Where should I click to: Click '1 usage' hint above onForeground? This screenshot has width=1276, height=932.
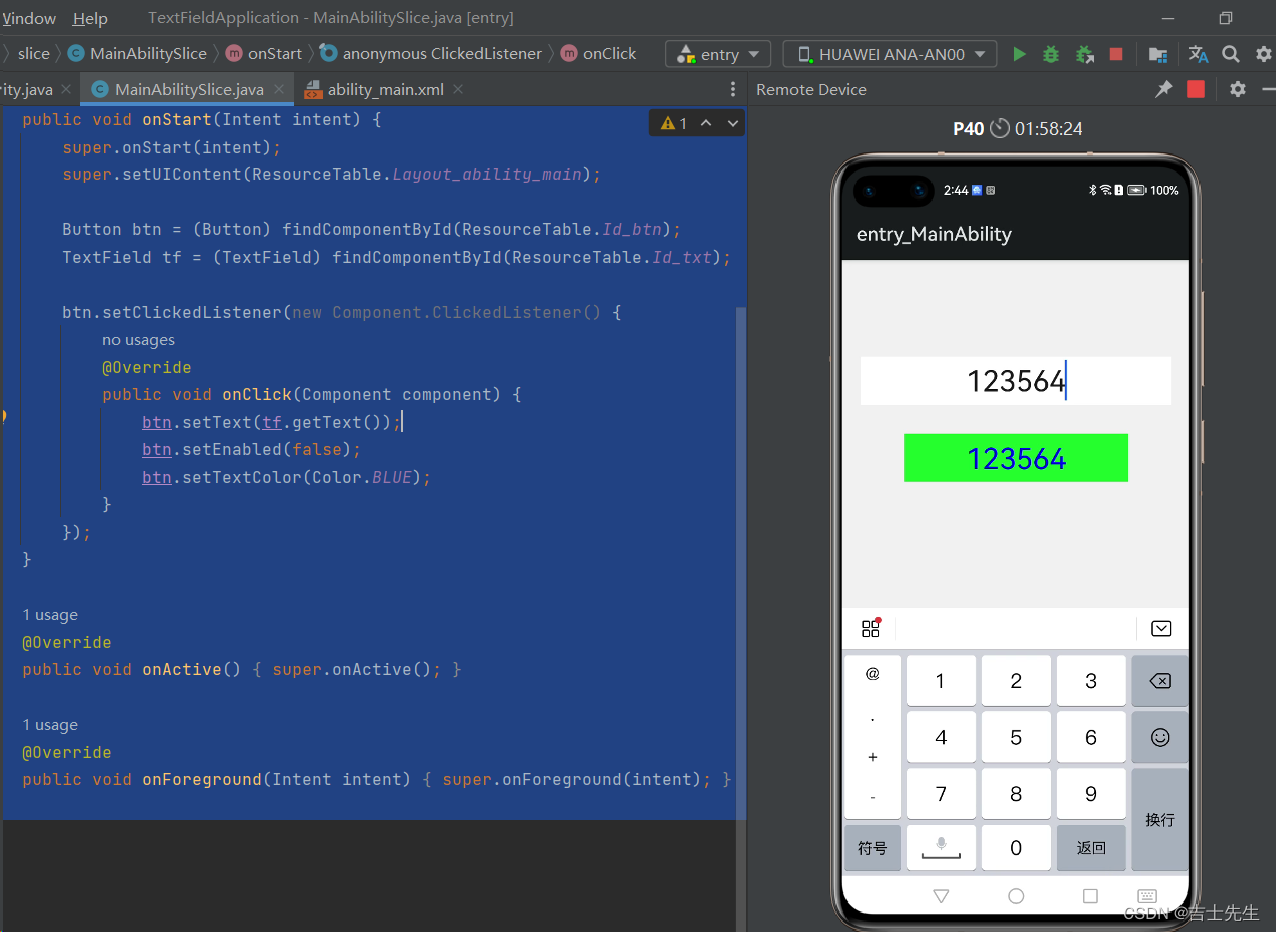[50, 725]
